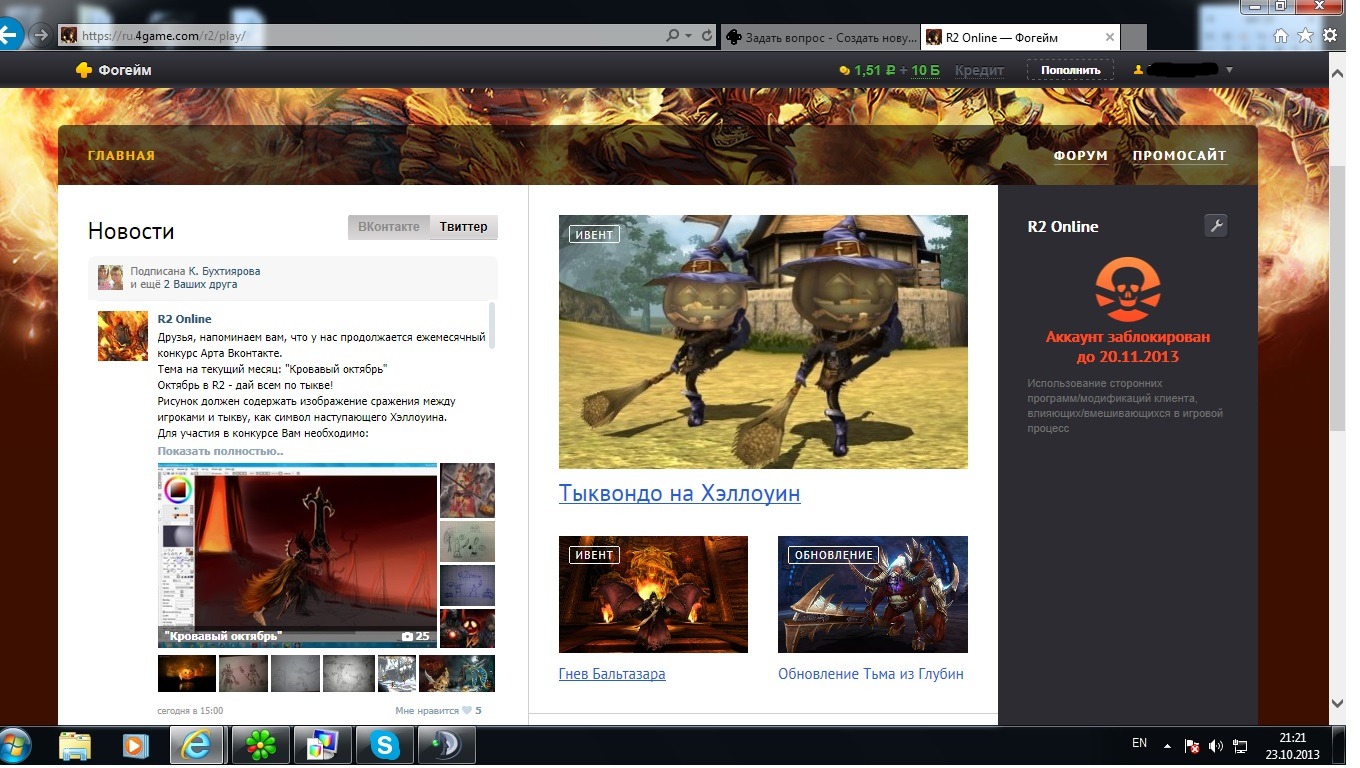Open the address bar autocomplete dropdown arrow
The width and height of the screenshot is (1360, 768).
689,35
